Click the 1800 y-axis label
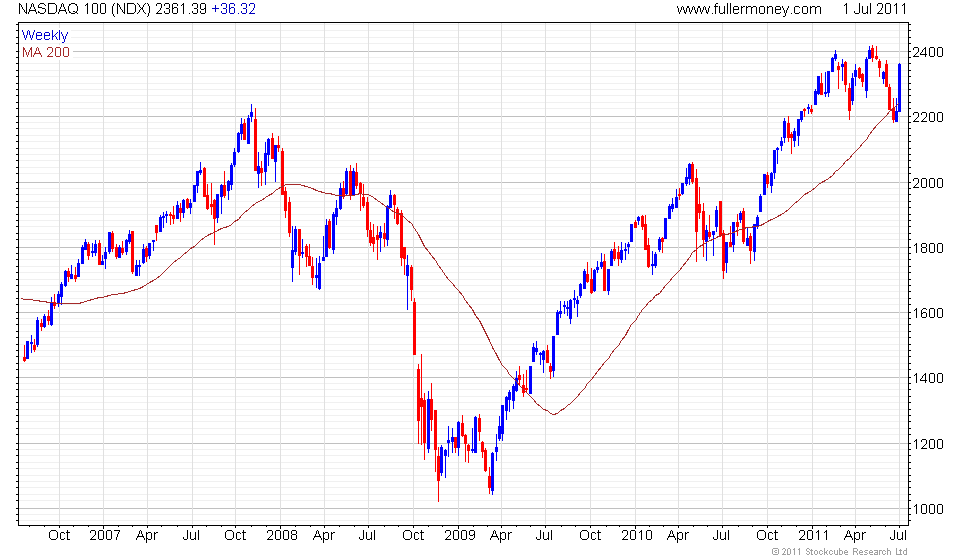 [x=928, y=248]
